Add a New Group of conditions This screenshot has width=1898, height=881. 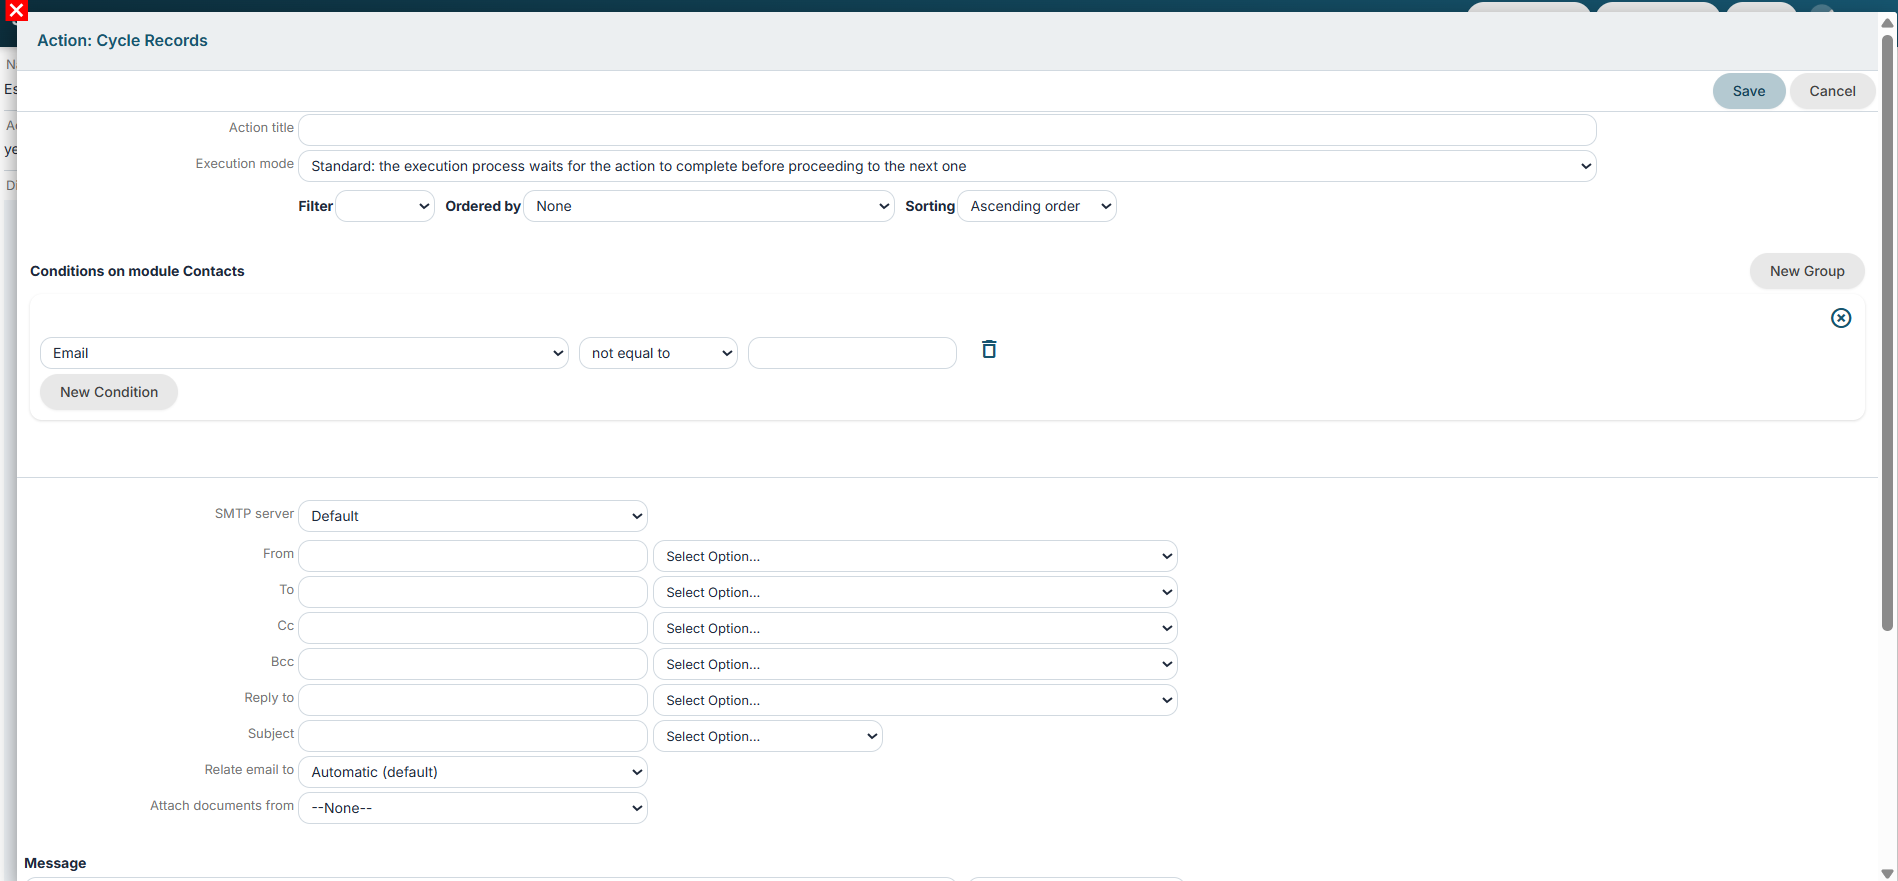tap(1807, 271)
